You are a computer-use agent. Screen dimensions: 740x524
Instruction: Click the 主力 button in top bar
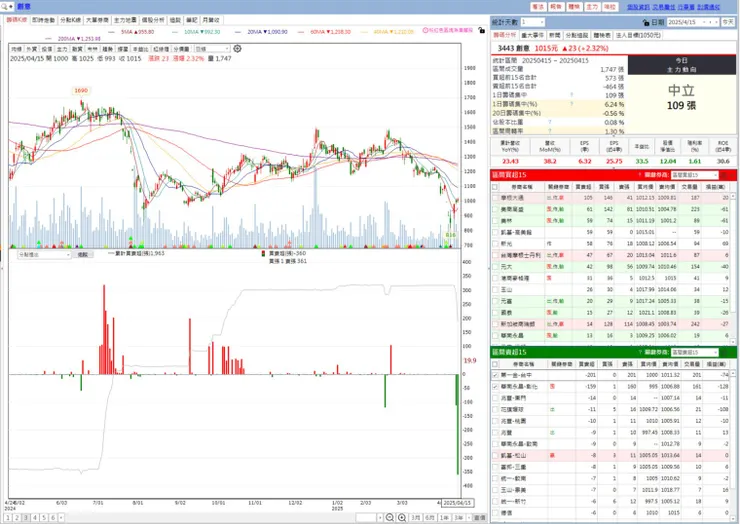[592, 7]
